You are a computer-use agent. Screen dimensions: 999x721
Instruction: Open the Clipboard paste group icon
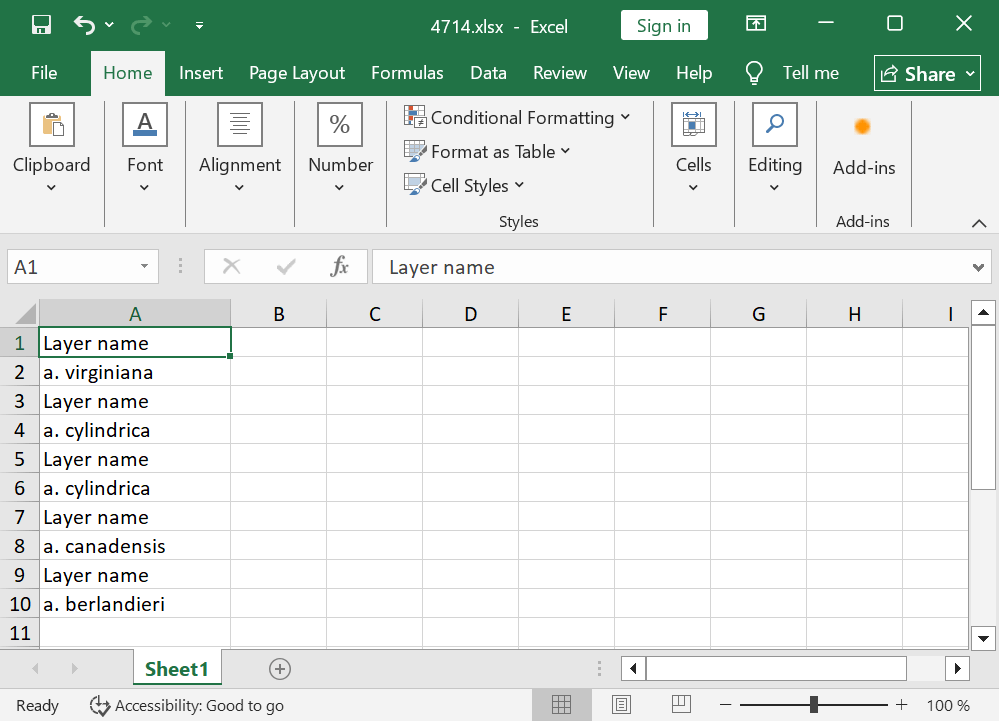[x=52, y=125]
